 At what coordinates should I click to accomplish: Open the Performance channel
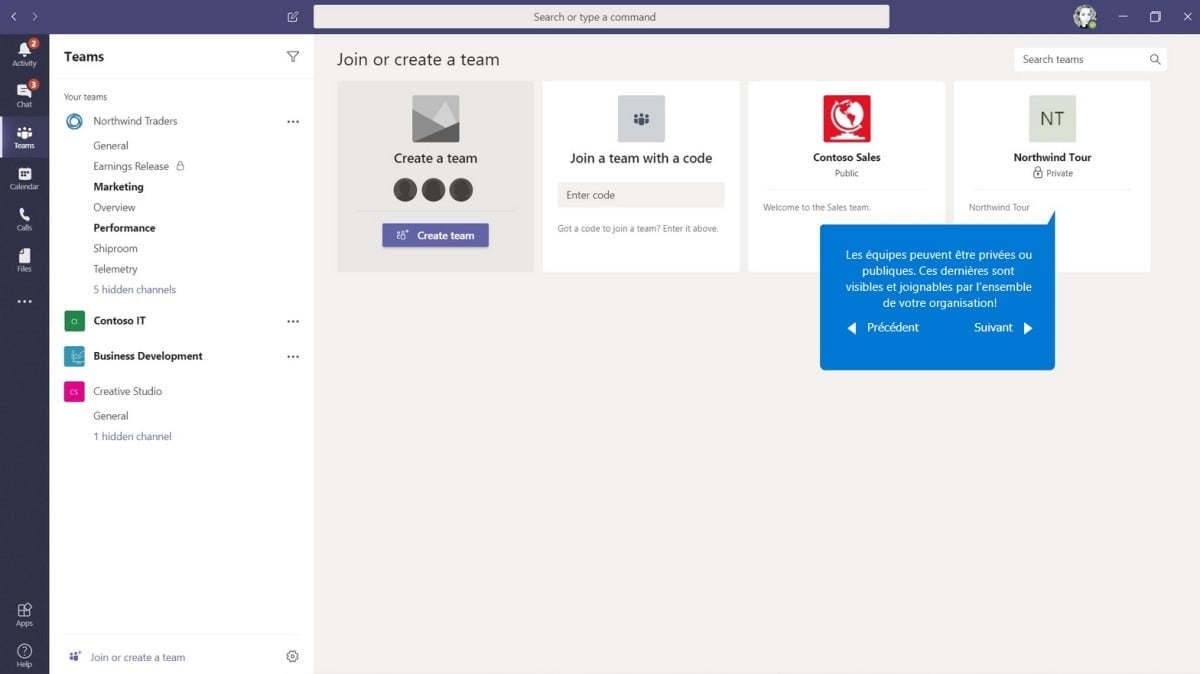[124, 228]
